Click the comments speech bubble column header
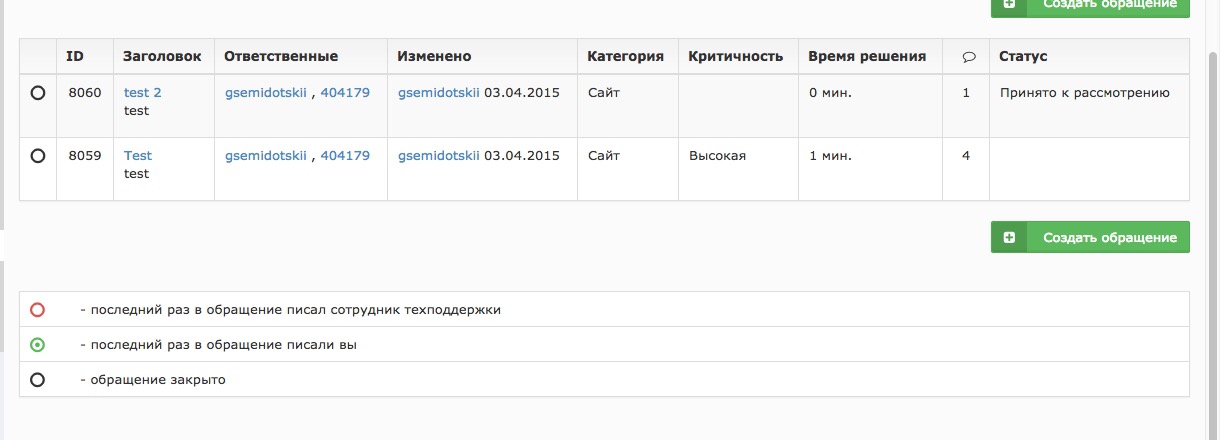This screenshot has height=440, width=1220. (968, 57)
